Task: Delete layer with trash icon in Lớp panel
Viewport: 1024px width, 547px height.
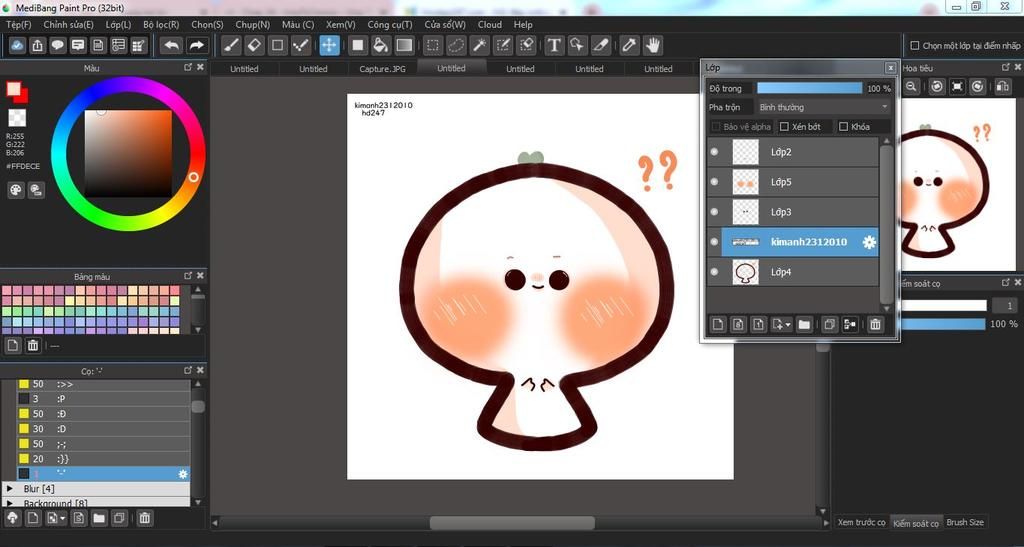Action: point(875,324)
